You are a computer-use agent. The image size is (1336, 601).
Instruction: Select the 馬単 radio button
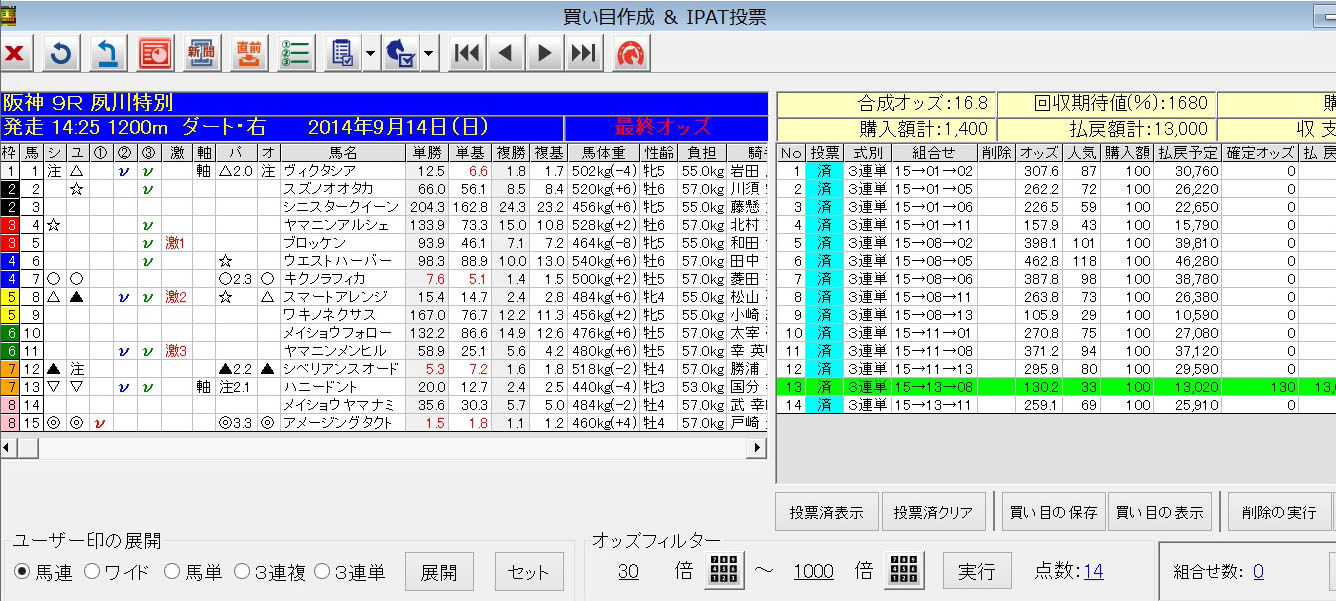(172, 571)
